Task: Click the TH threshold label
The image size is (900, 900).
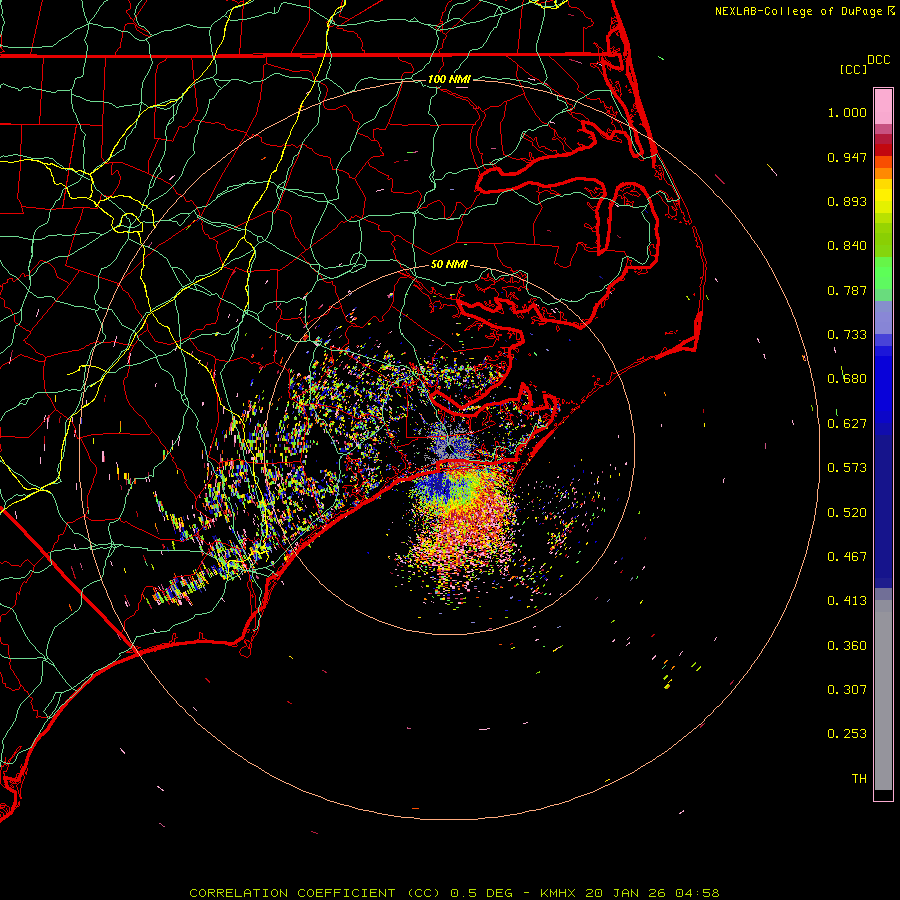Action: coord(859,779)
